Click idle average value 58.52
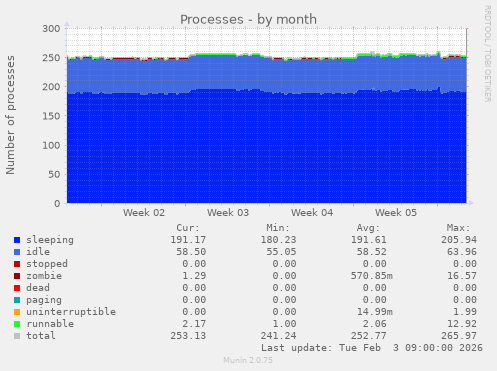This screenshot has width=497, height=371. (371, 252)
